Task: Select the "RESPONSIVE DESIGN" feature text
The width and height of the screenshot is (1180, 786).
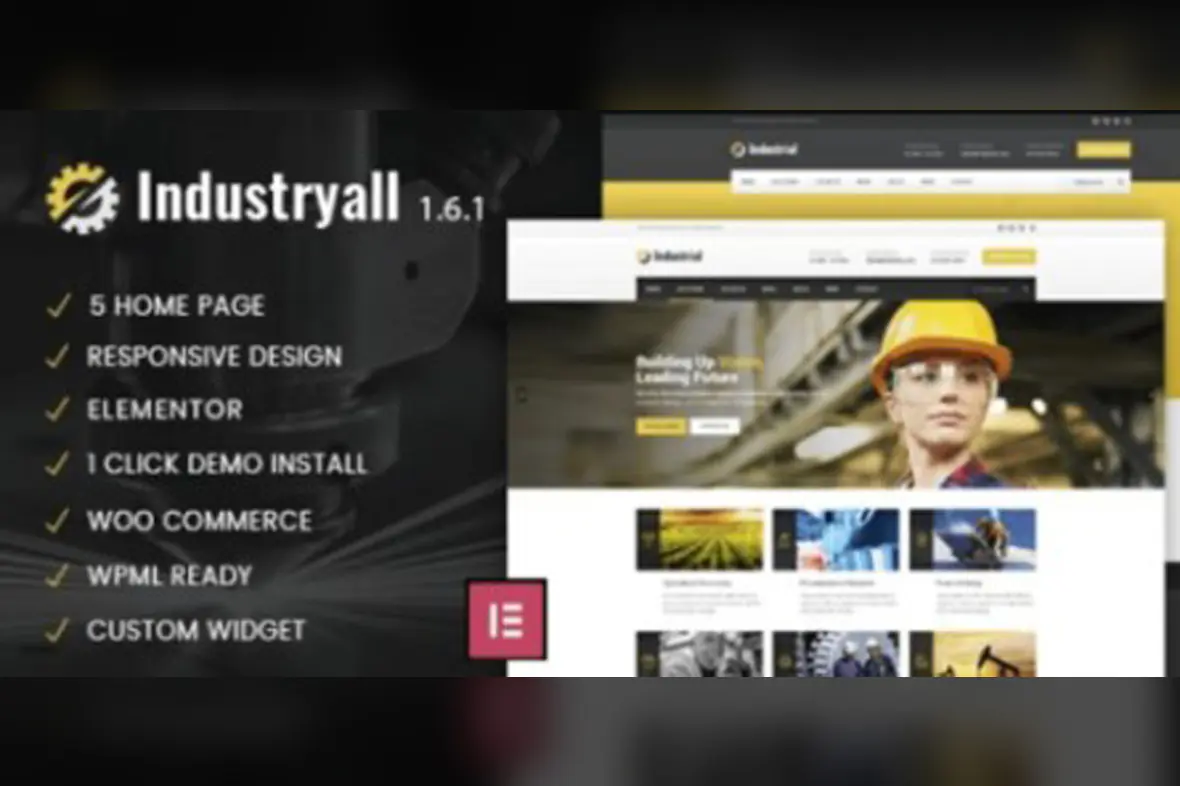Action: pyautogui.click(x=214, y=356)
